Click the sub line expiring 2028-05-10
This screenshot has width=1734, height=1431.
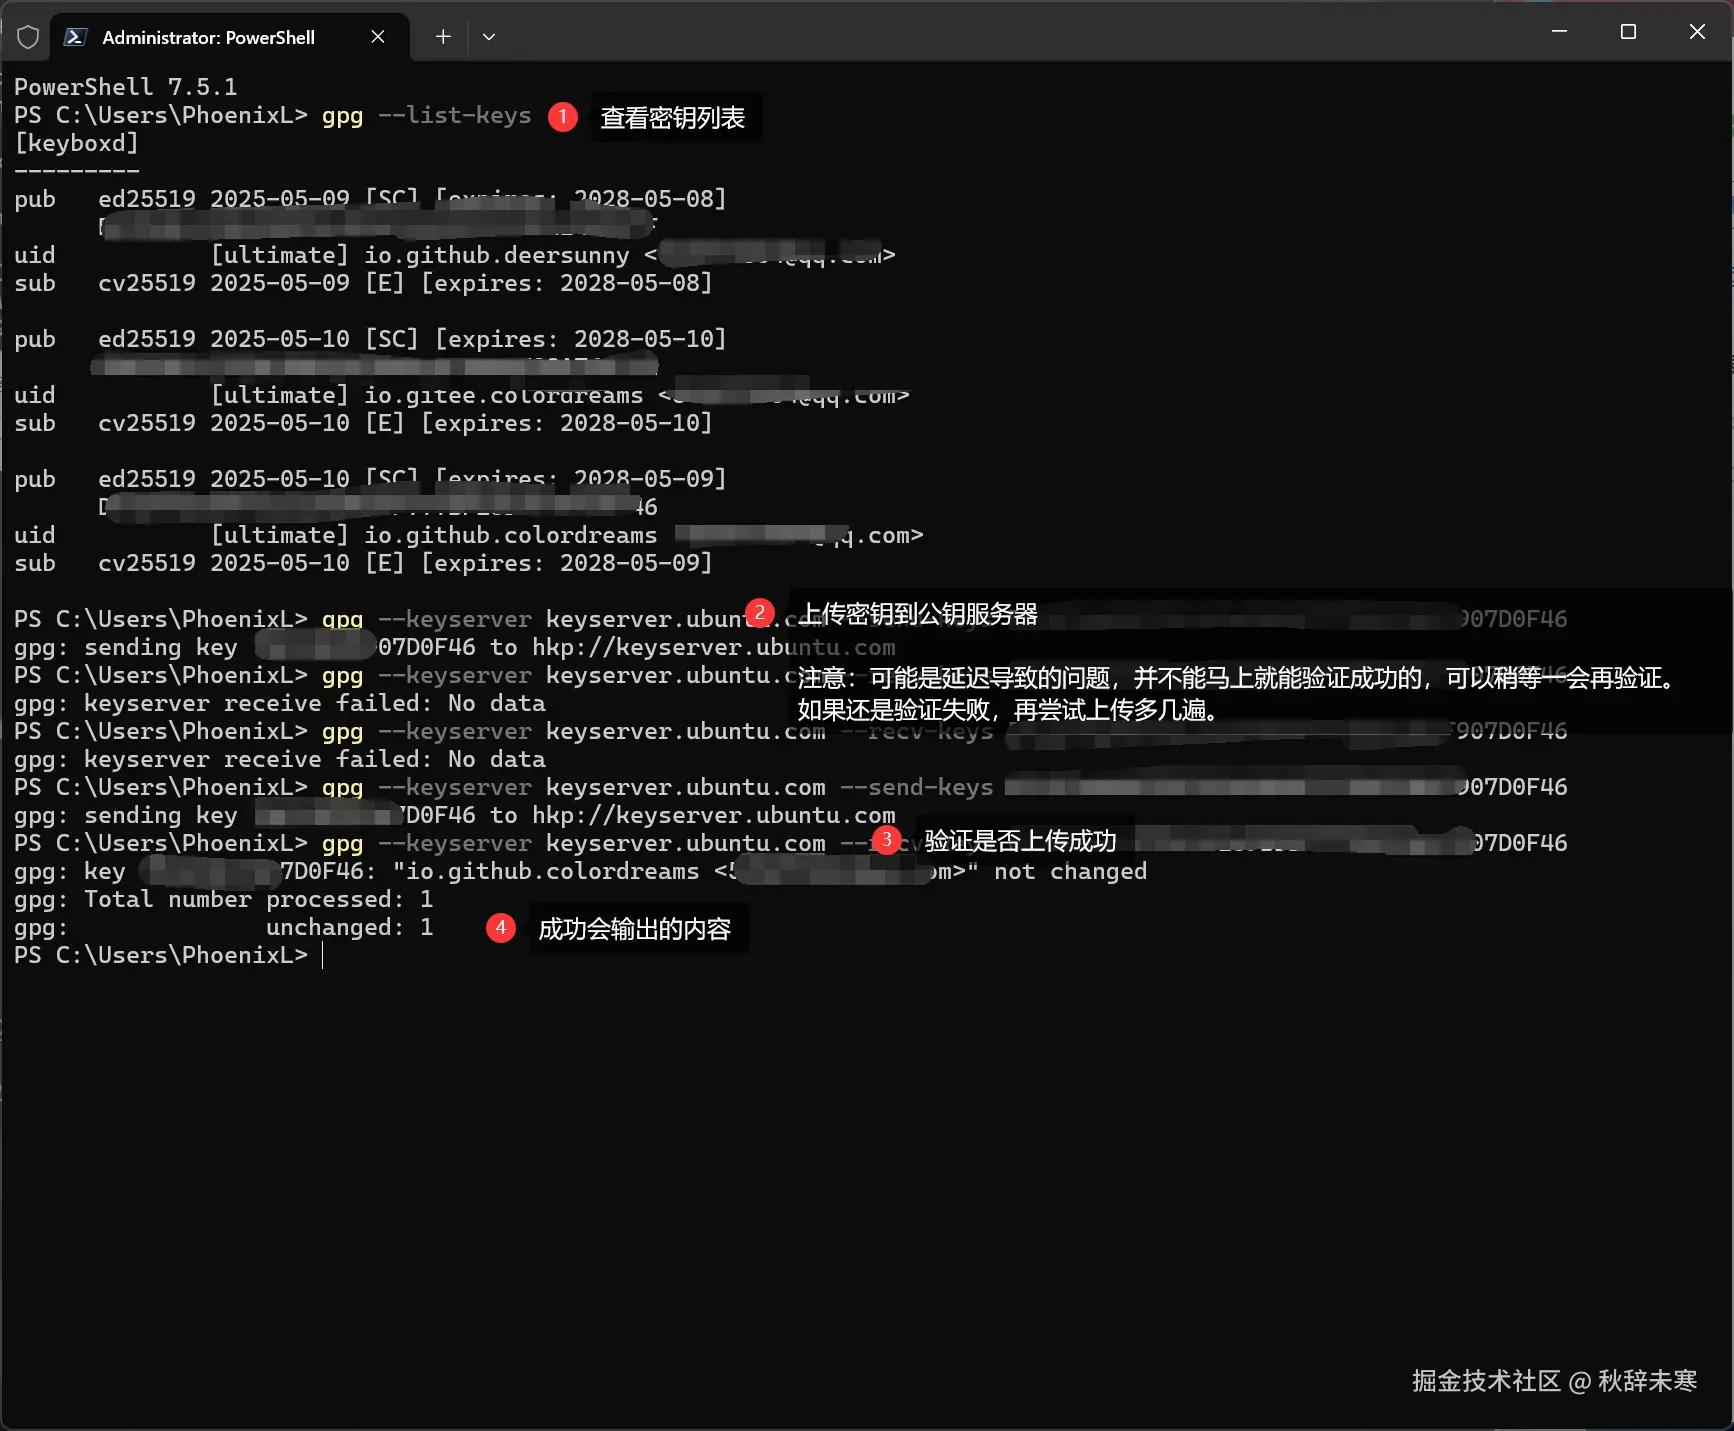click(363, 423)
